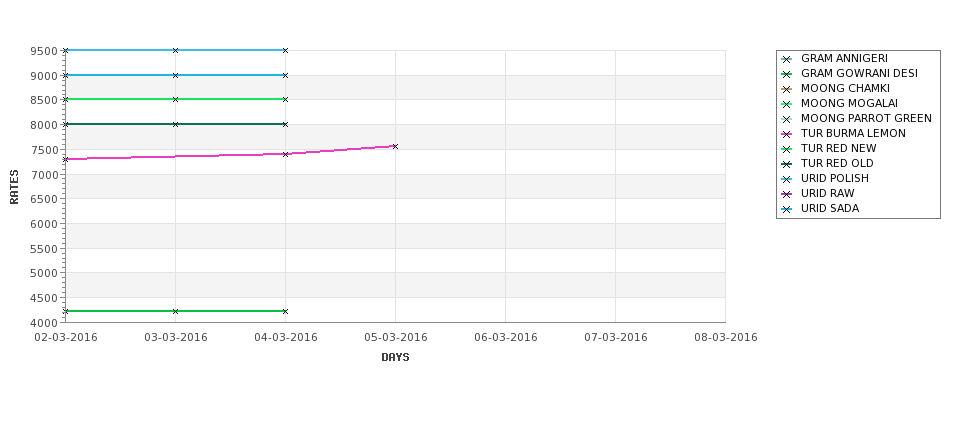Select the MOONG PARROT GREEN legend label
This screenshot has height=429, width=975.
tap(866, 118)
